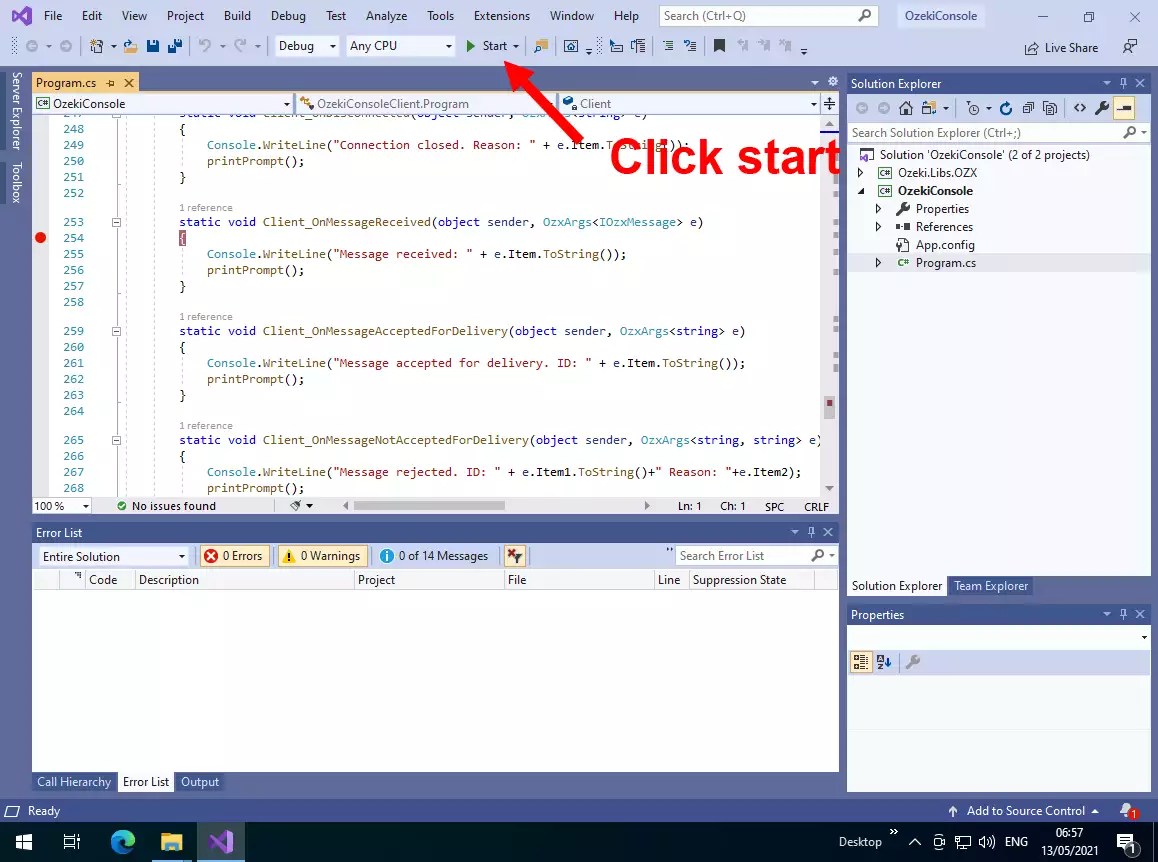1158x862 pixels.
Task: Open the Properties window wrench icon
Action: tap(1100, 107)
